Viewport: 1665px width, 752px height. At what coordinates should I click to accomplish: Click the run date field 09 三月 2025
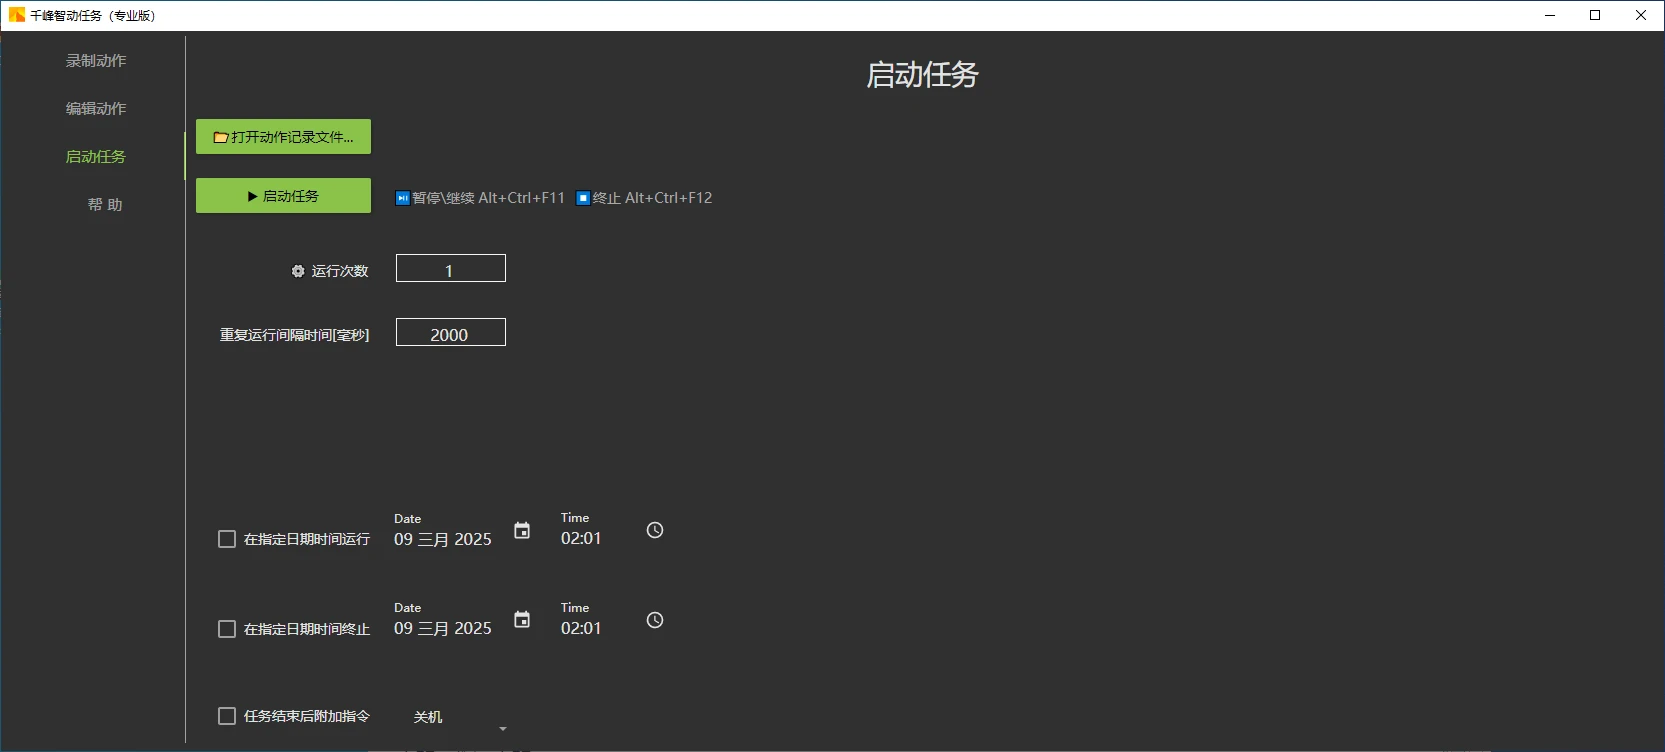pyautogui.click(x=443, y=540)
